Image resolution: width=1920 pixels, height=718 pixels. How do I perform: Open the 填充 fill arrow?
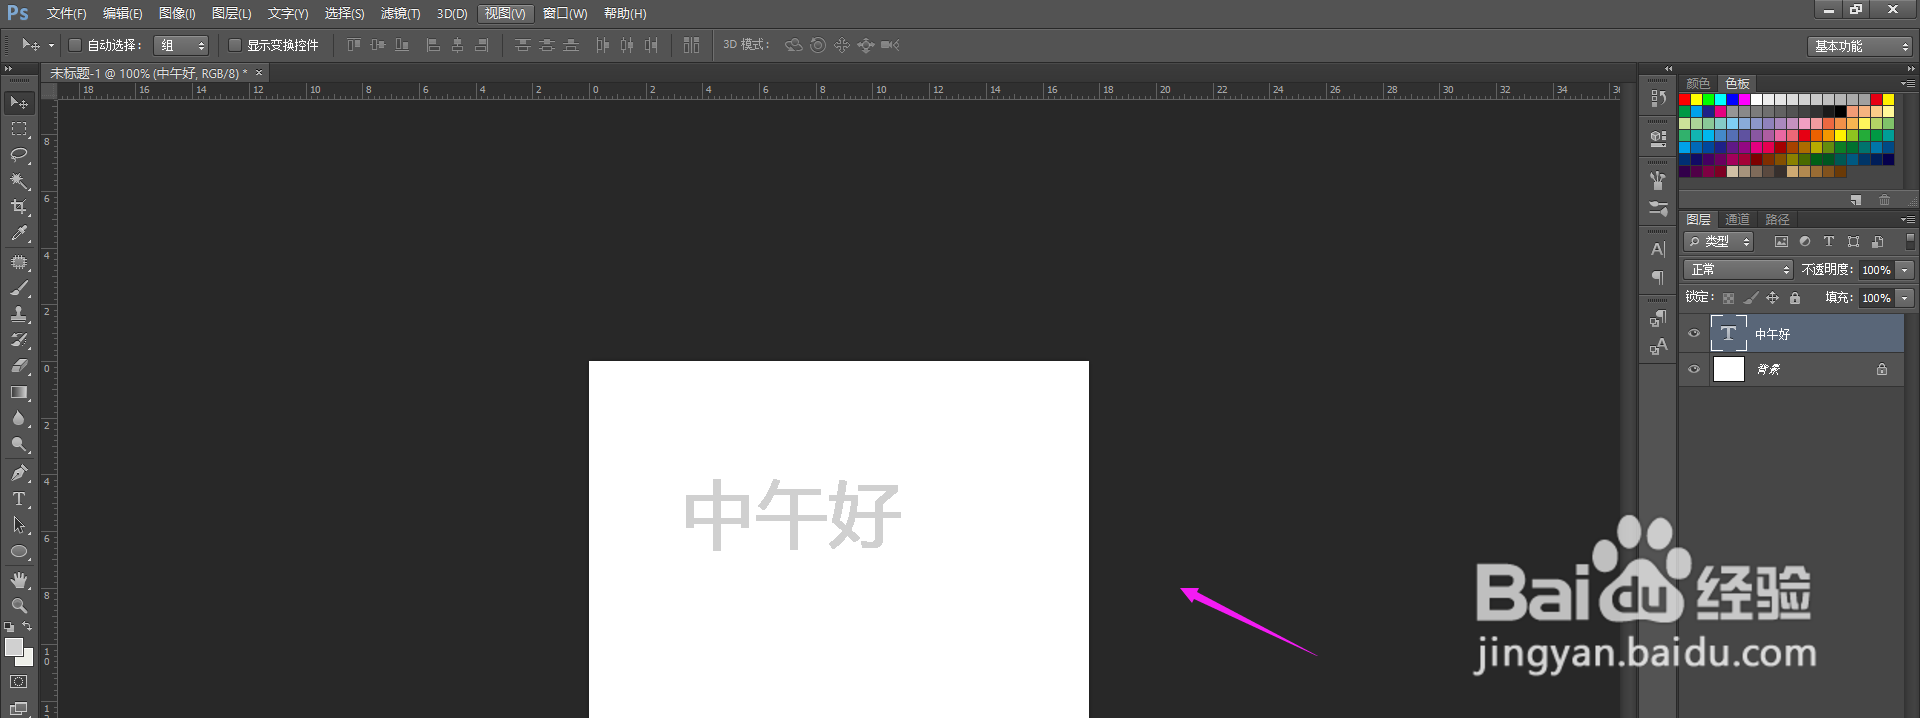point(1905,298)
